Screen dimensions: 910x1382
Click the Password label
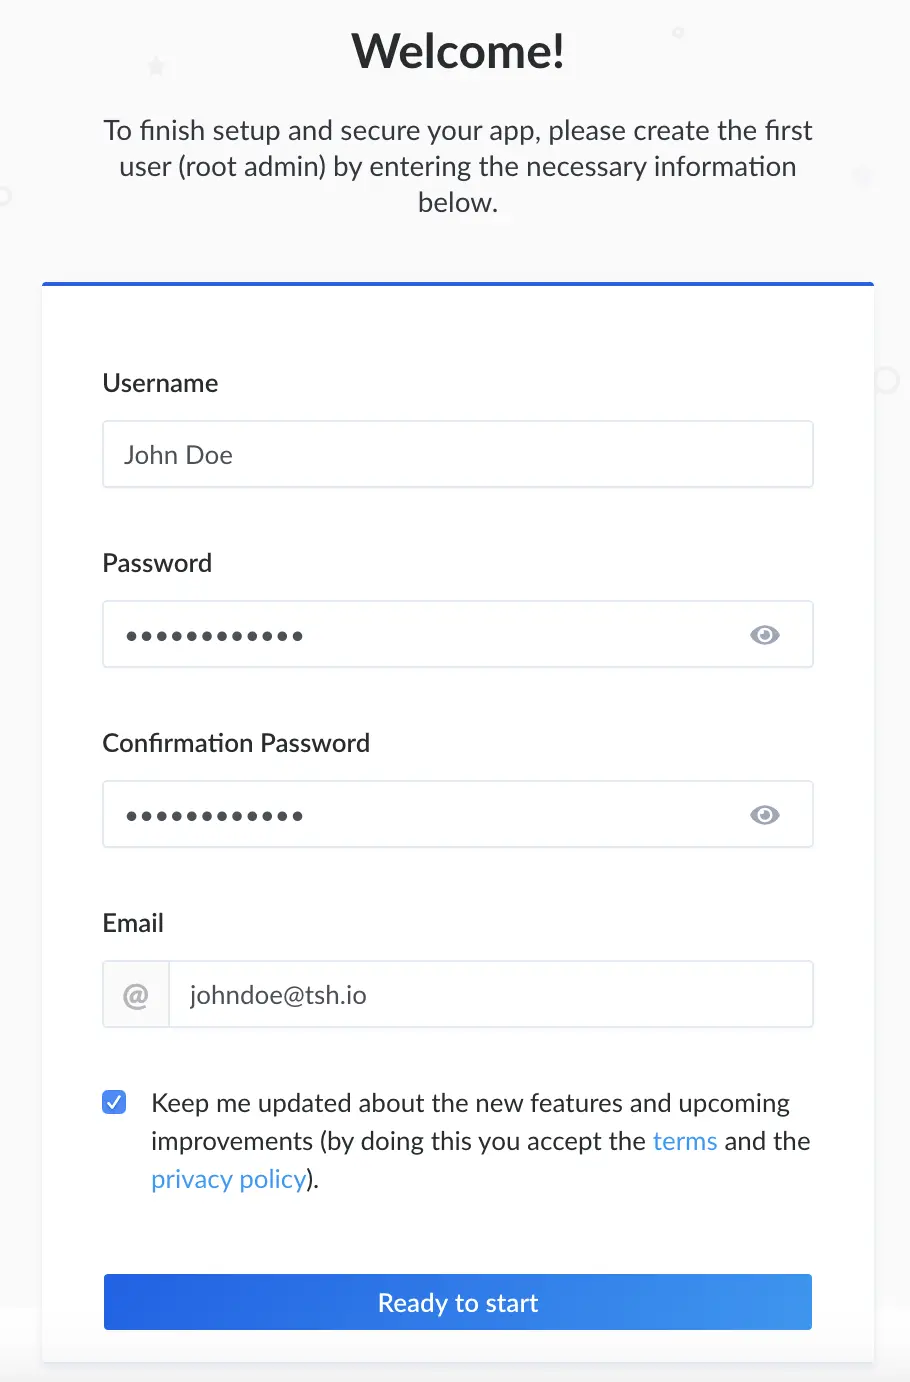[157, 563]
